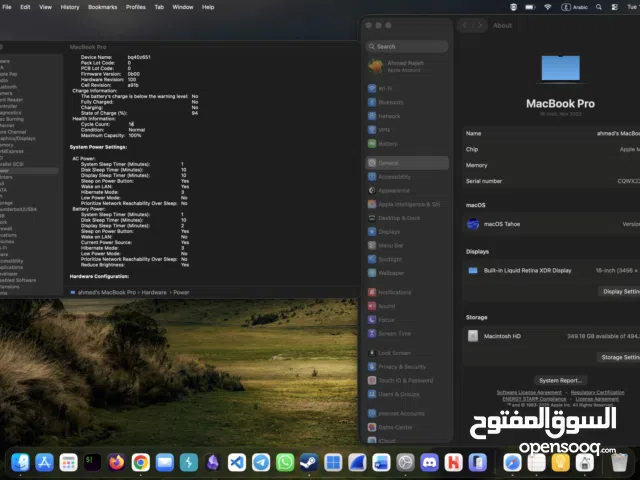The height and width of the screenshot is (480, 640).
Task: Select General in the Settings sidebar
Action: pyautogui.click(x=407, y=163)
